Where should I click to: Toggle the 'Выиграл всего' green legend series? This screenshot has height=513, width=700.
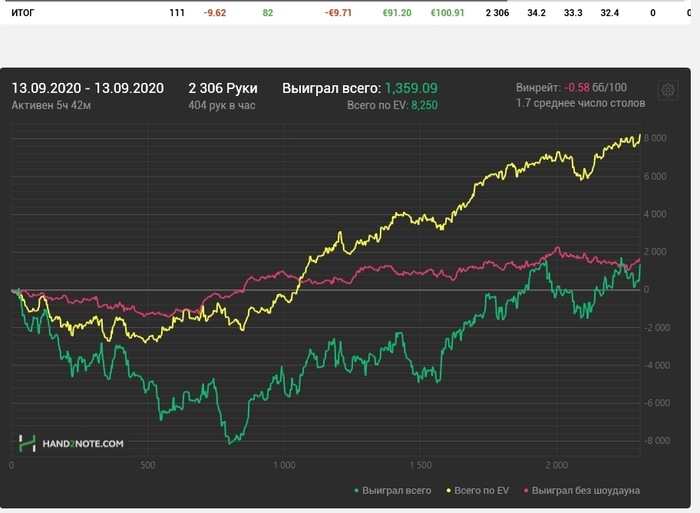click(x=393, y=490)
